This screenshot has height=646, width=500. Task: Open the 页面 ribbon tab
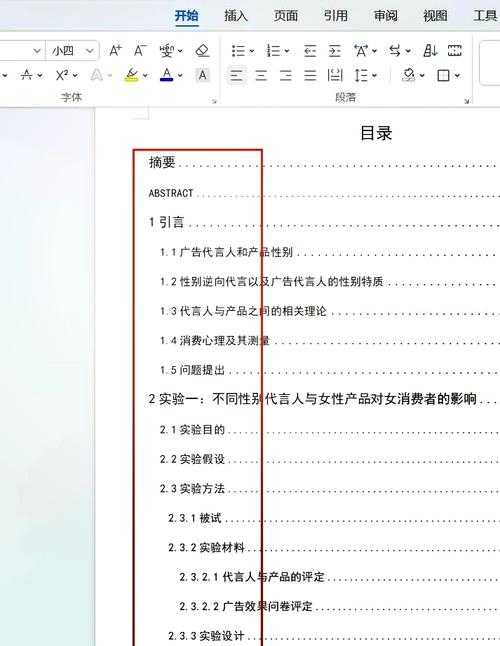pyautogui.click(x=286, y=16)
